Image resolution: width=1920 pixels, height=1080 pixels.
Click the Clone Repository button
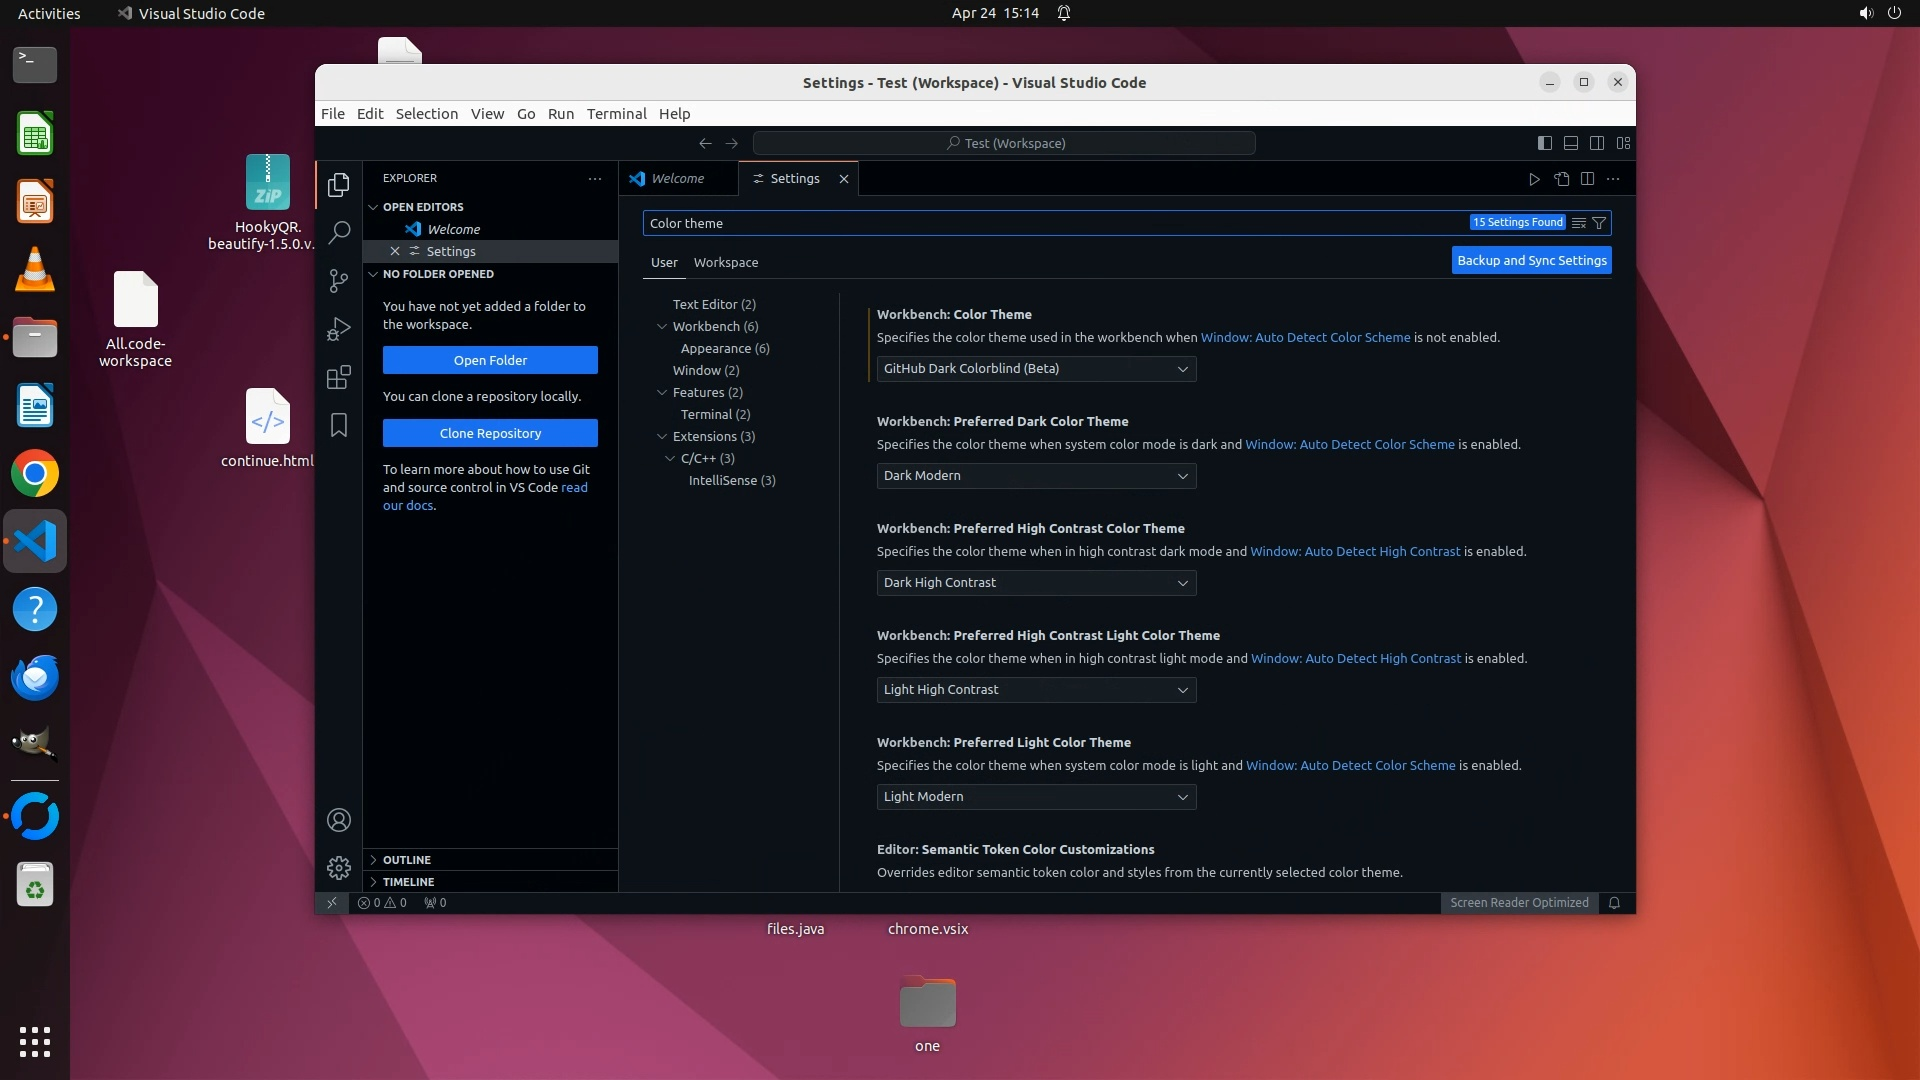click(490, 433)
